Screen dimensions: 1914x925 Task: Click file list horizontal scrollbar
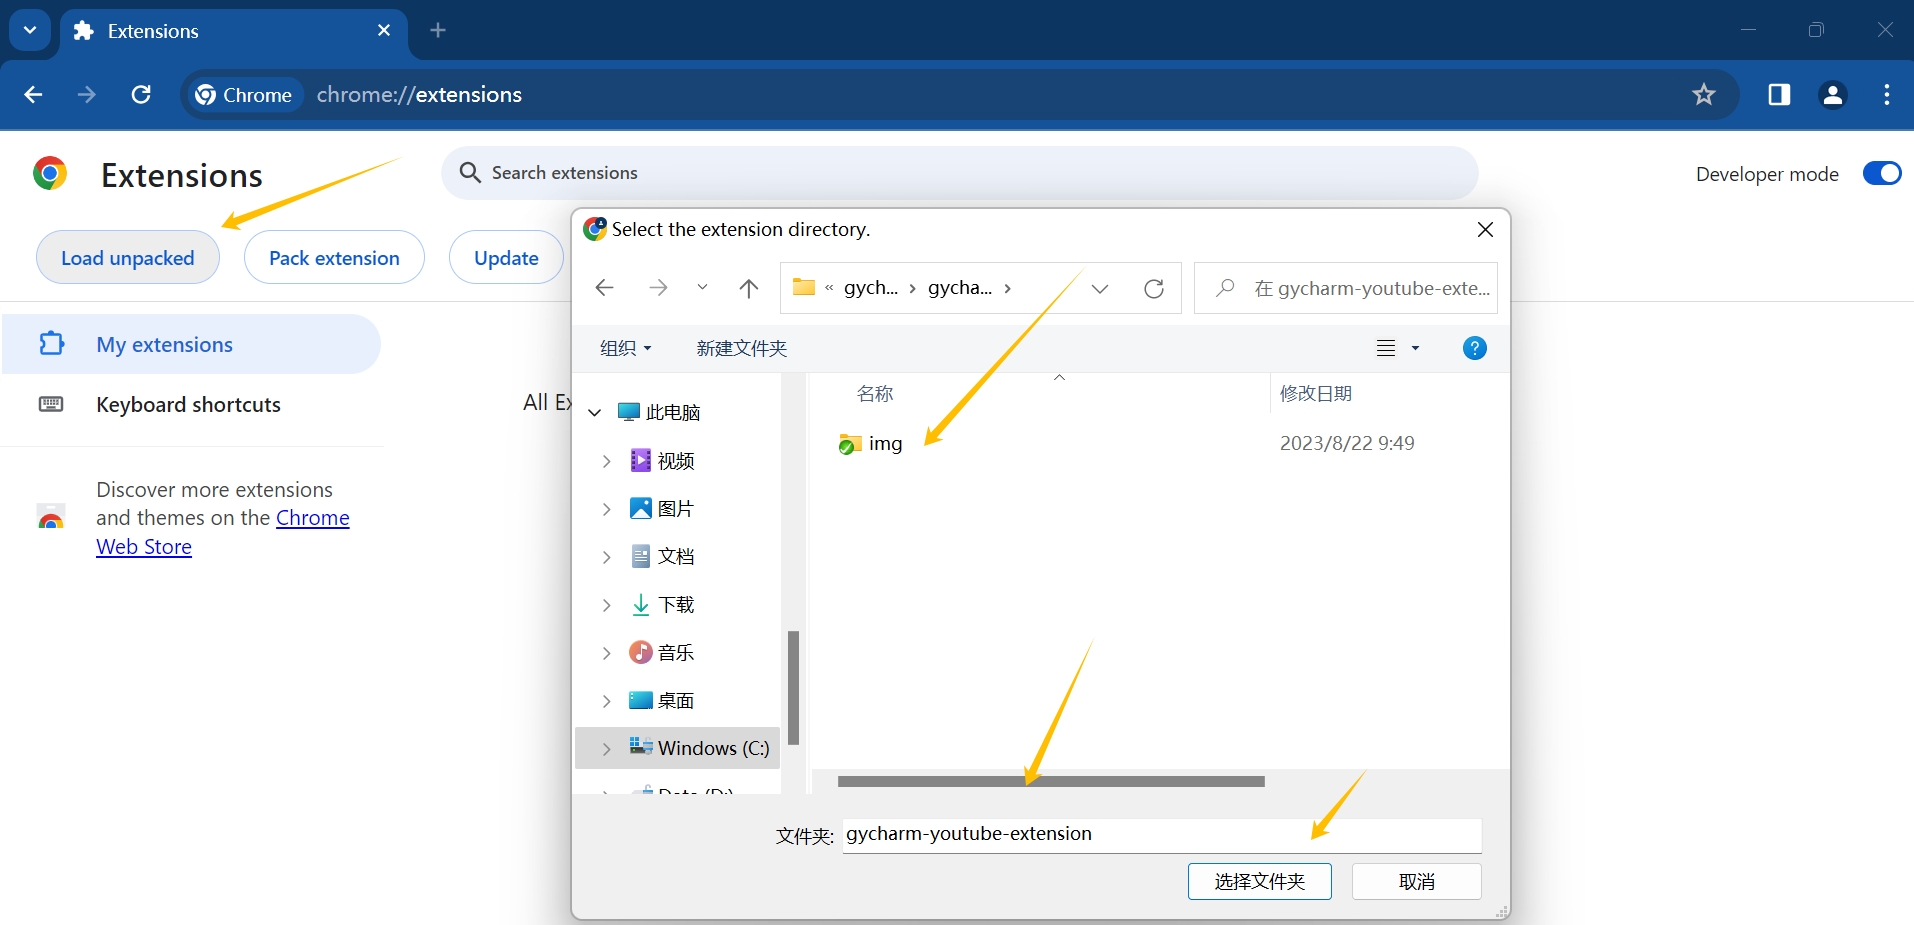tap(1051, 781)
